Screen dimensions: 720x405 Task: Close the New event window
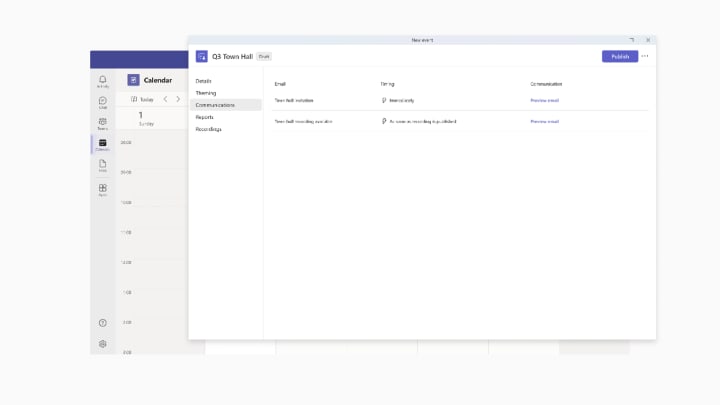click(x=648, y=40)
